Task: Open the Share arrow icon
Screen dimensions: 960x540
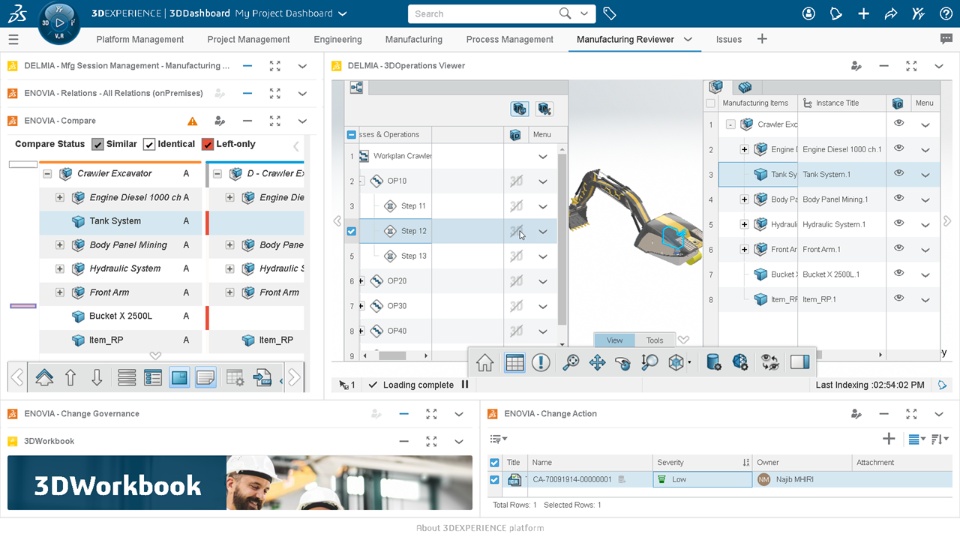Action: tap(891, 13)
